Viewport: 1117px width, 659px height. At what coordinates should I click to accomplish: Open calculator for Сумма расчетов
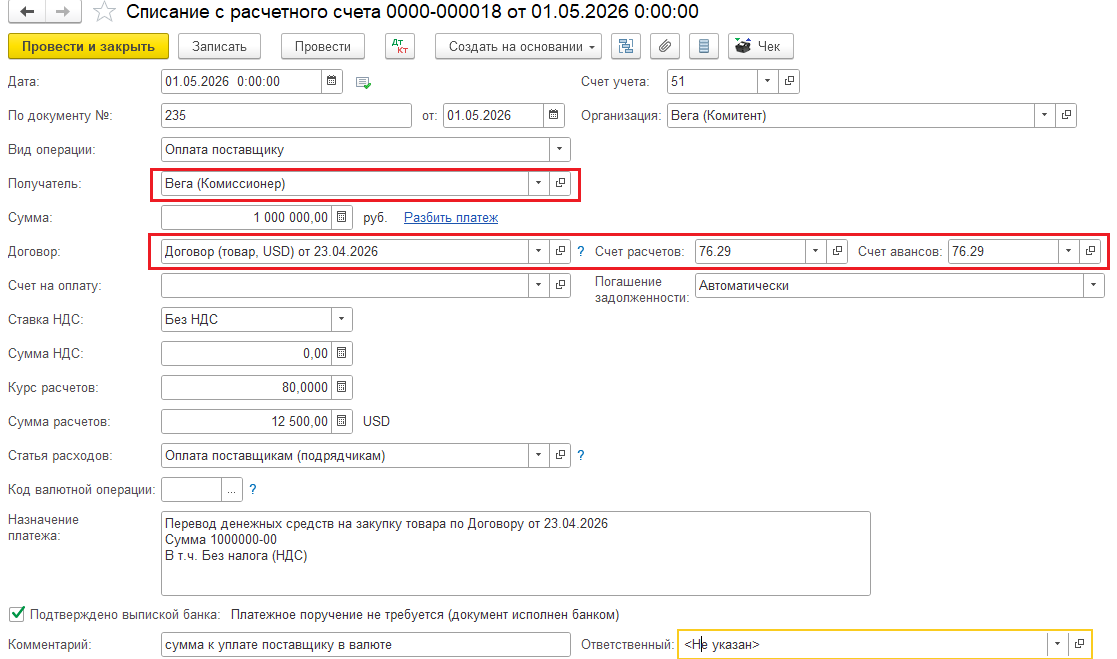click(342, 421)
